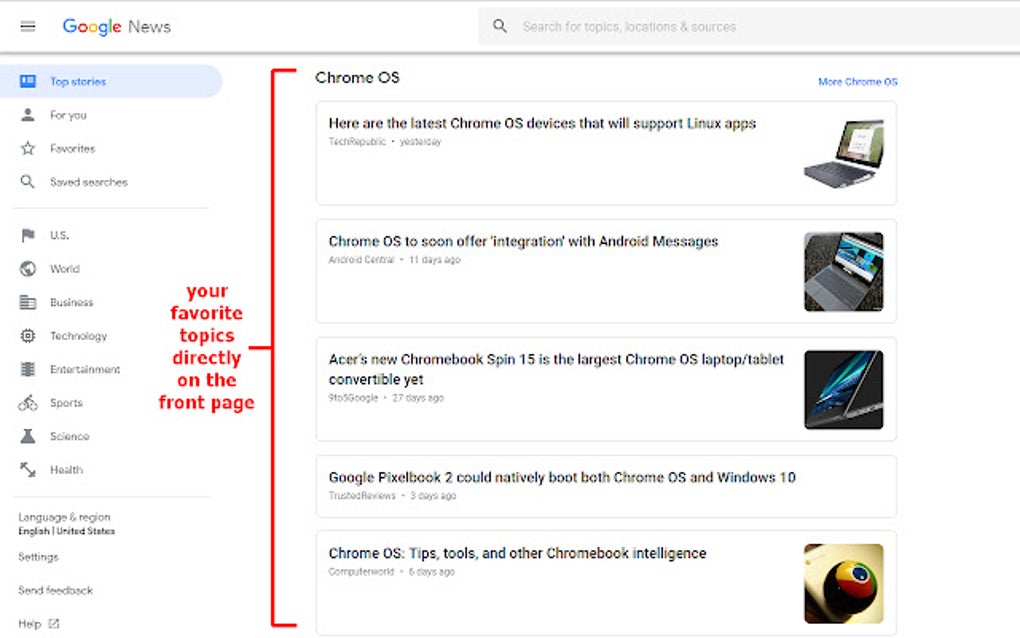1020x638 pixels.
Task: Click the Sports bicycle icon
Action: (x=27, y=403)
